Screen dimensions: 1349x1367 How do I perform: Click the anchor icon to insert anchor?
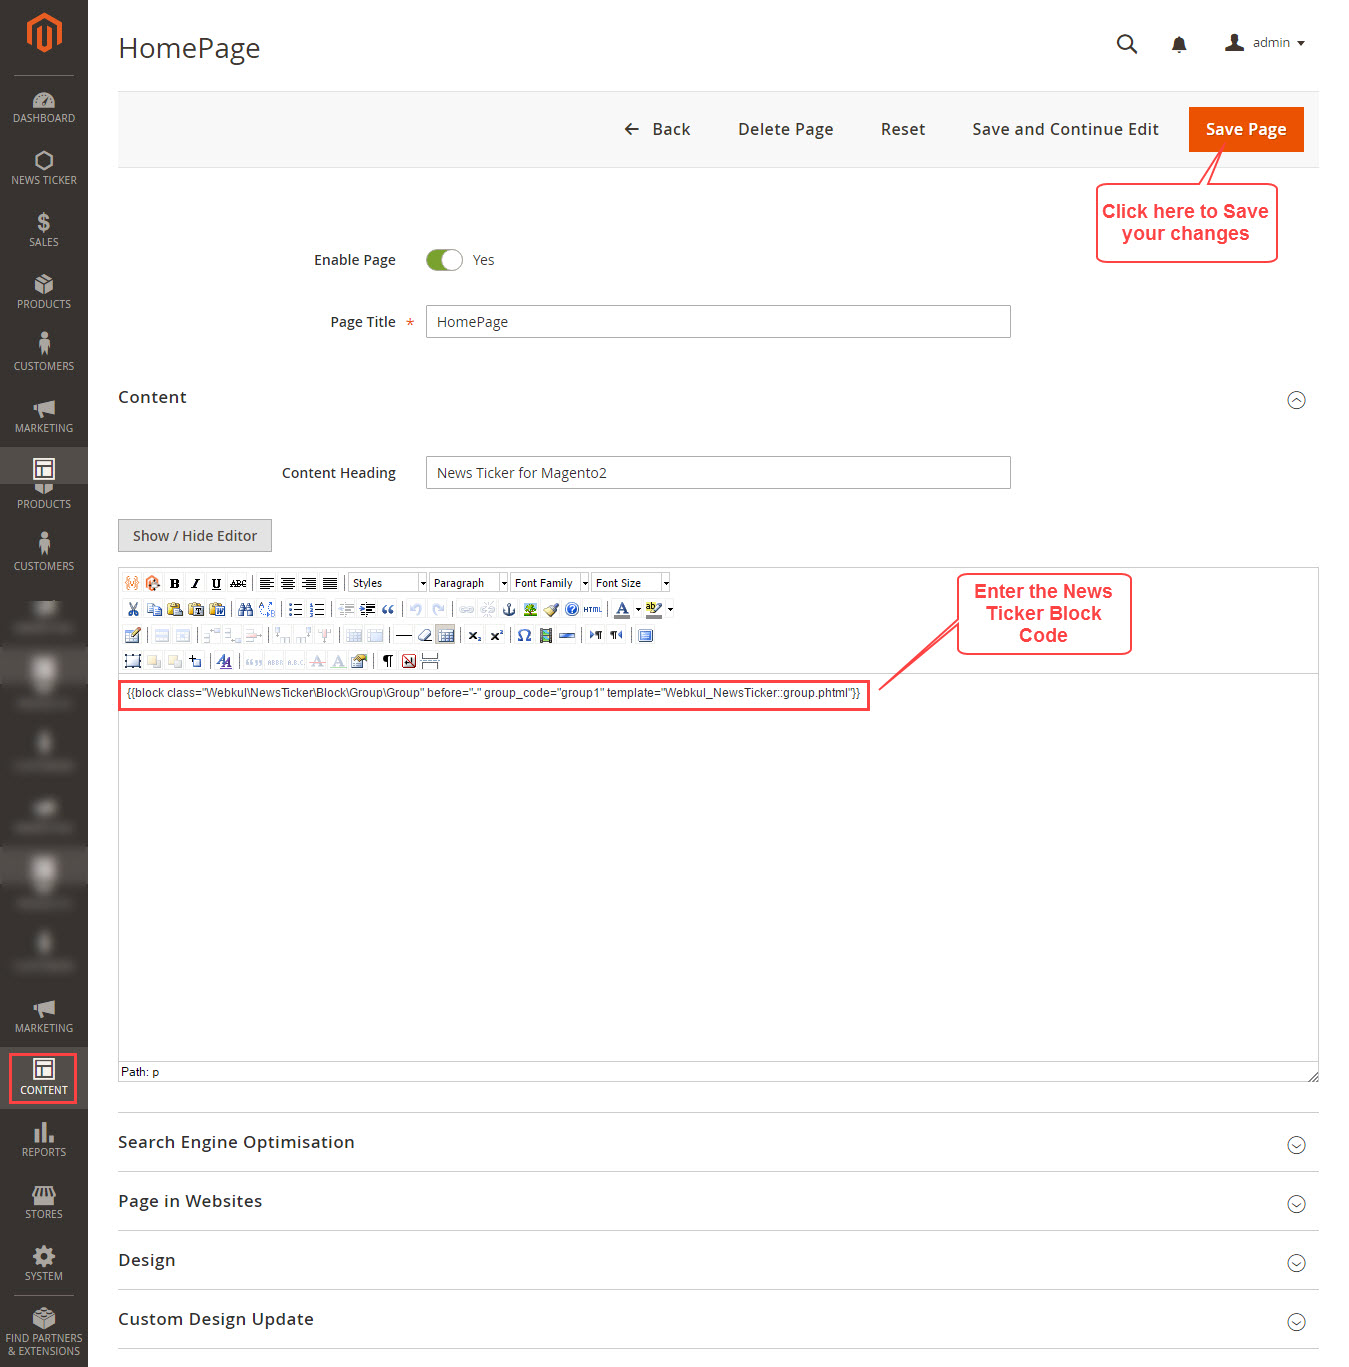(509, 609)
